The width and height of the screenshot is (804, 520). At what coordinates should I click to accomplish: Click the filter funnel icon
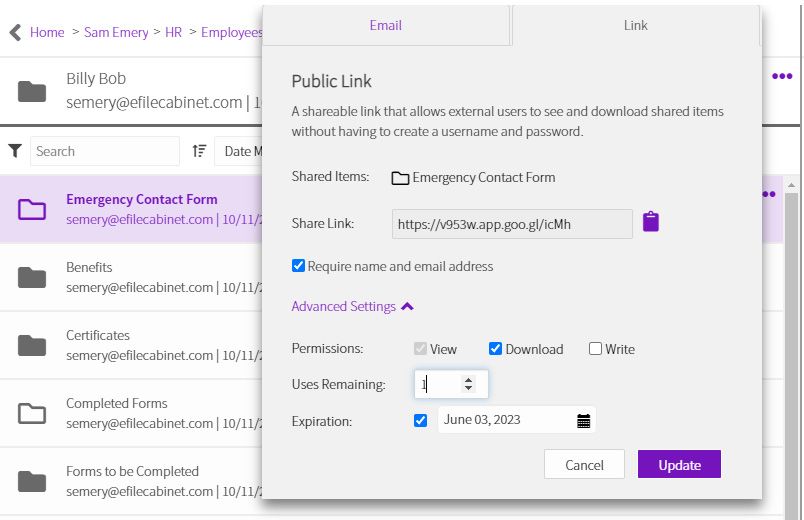[15, 151]
